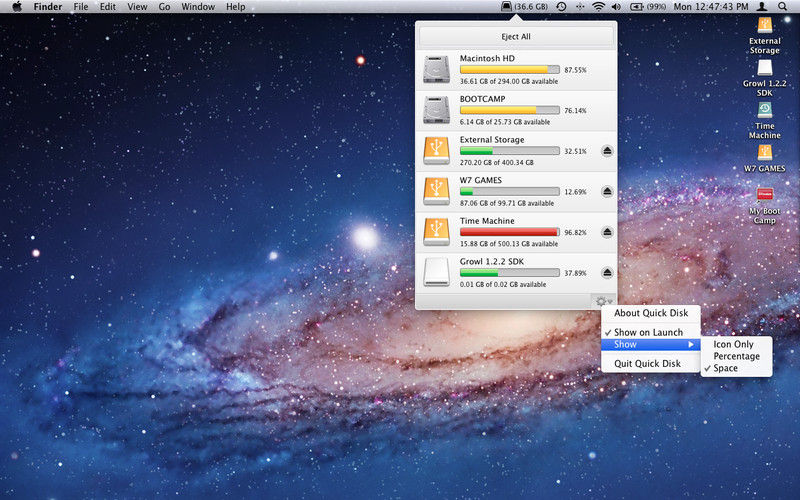Click the 36.6 GB text in menu bar

pyautogui.click(x=531, y=7)
